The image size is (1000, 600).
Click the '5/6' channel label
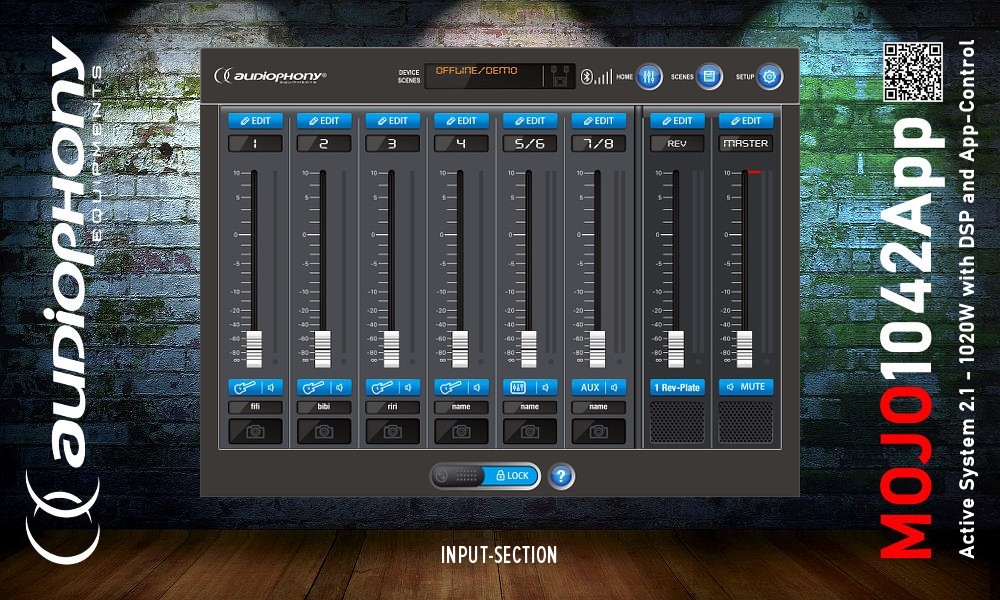tap(530, 143)
